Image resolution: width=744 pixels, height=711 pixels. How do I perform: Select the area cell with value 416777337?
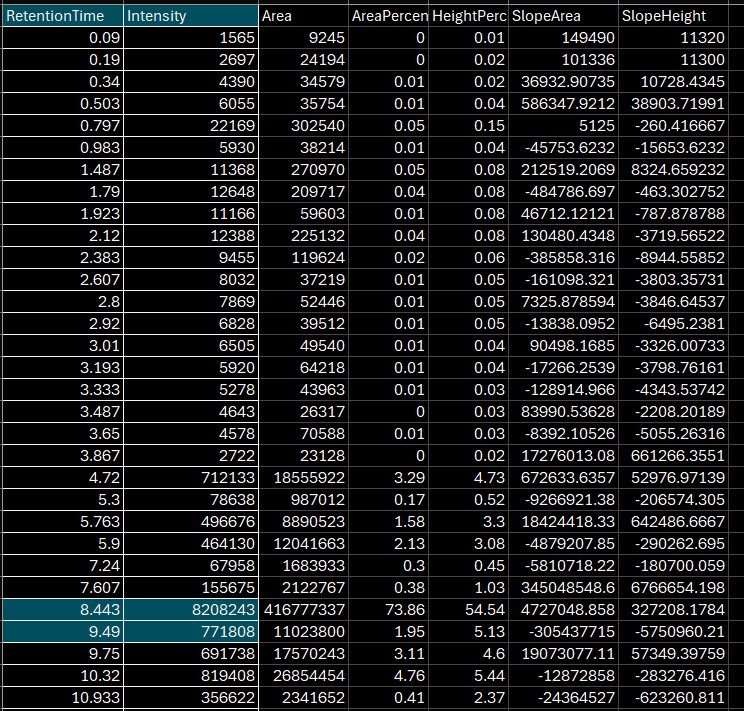(302, 610)
